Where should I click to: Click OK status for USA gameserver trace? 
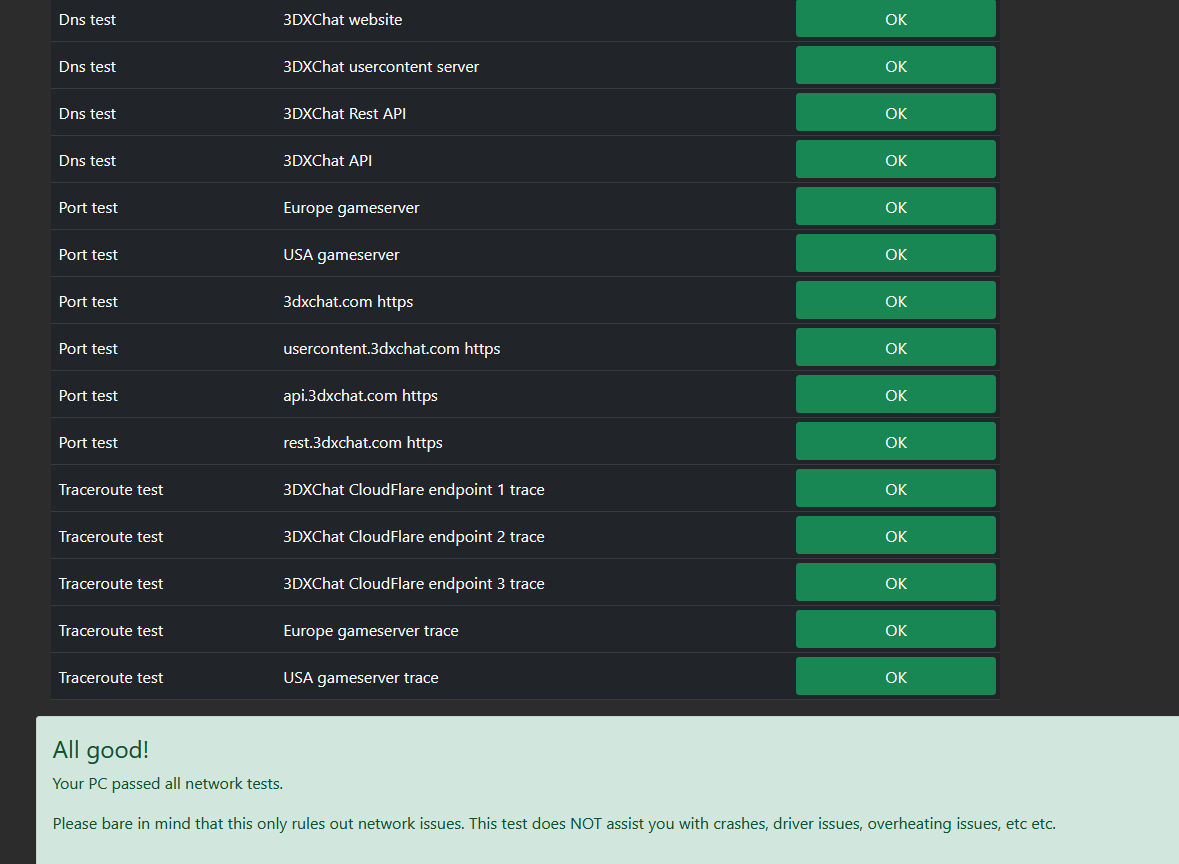coord(896,677)
